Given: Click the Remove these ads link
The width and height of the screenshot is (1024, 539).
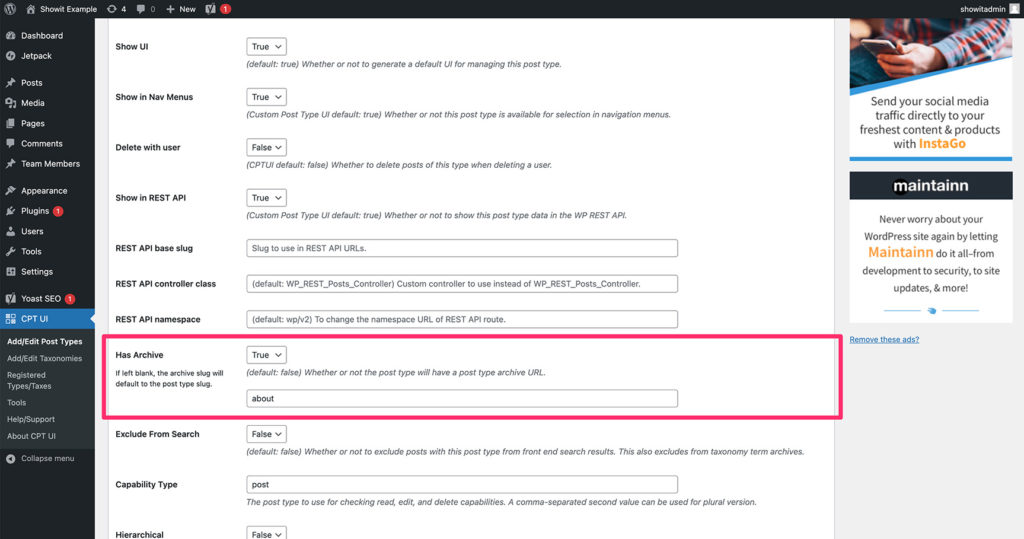Looking at the screenshot, I should (884, 340).
